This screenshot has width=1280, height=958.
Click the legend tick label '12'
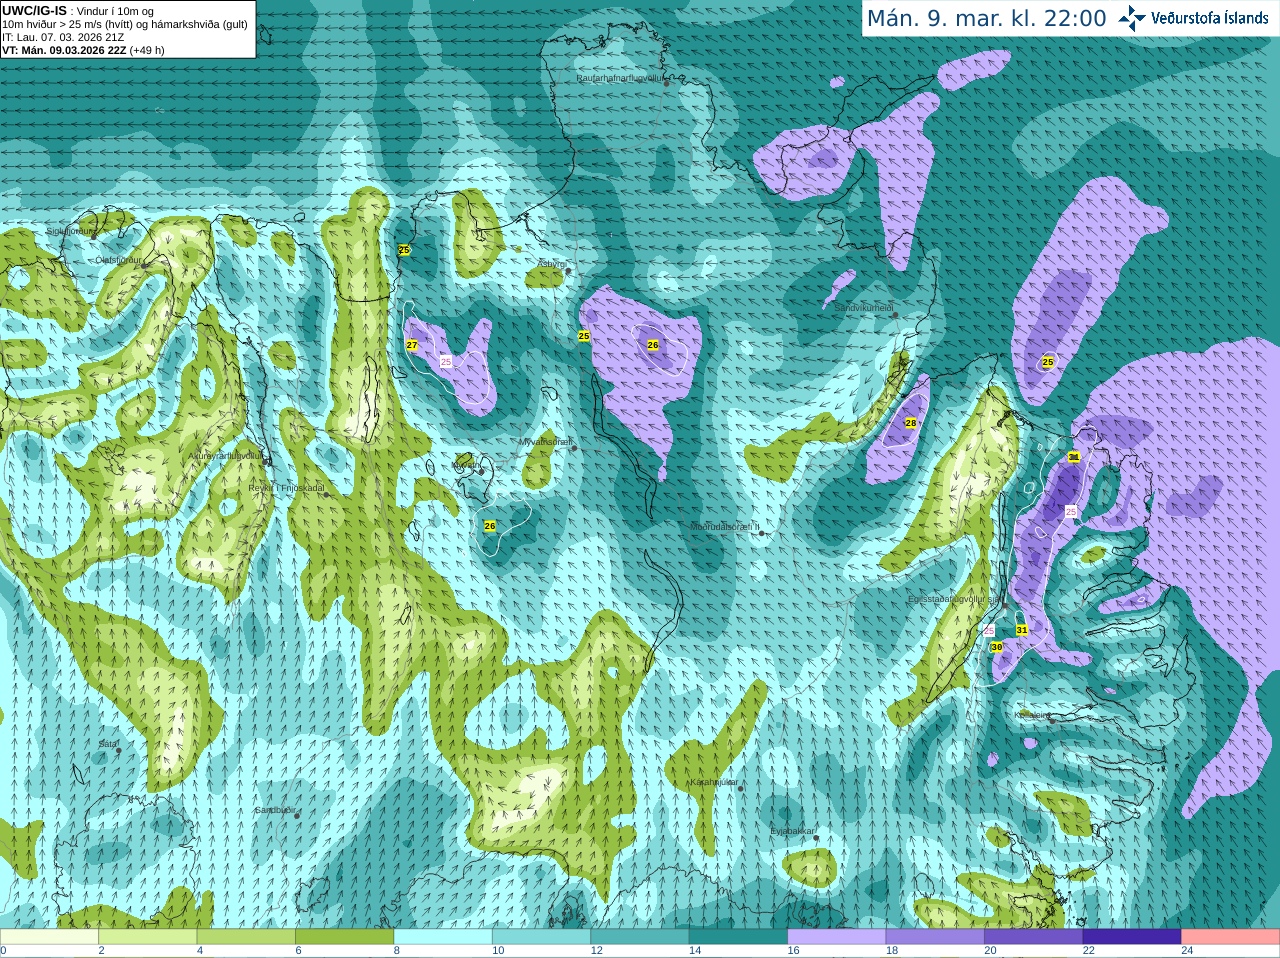[596, 951]
